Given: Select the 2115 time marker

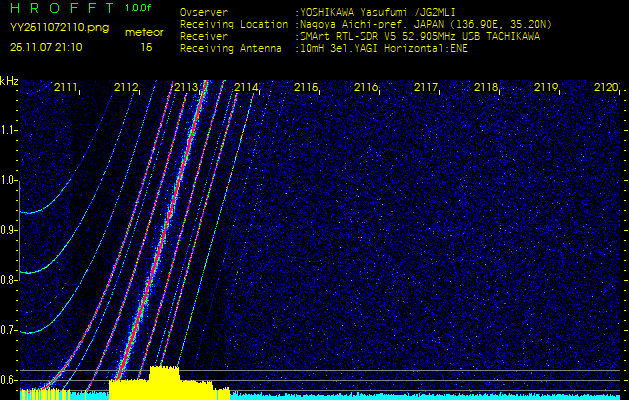Looking at the screenshot, I should pos(306,88).
